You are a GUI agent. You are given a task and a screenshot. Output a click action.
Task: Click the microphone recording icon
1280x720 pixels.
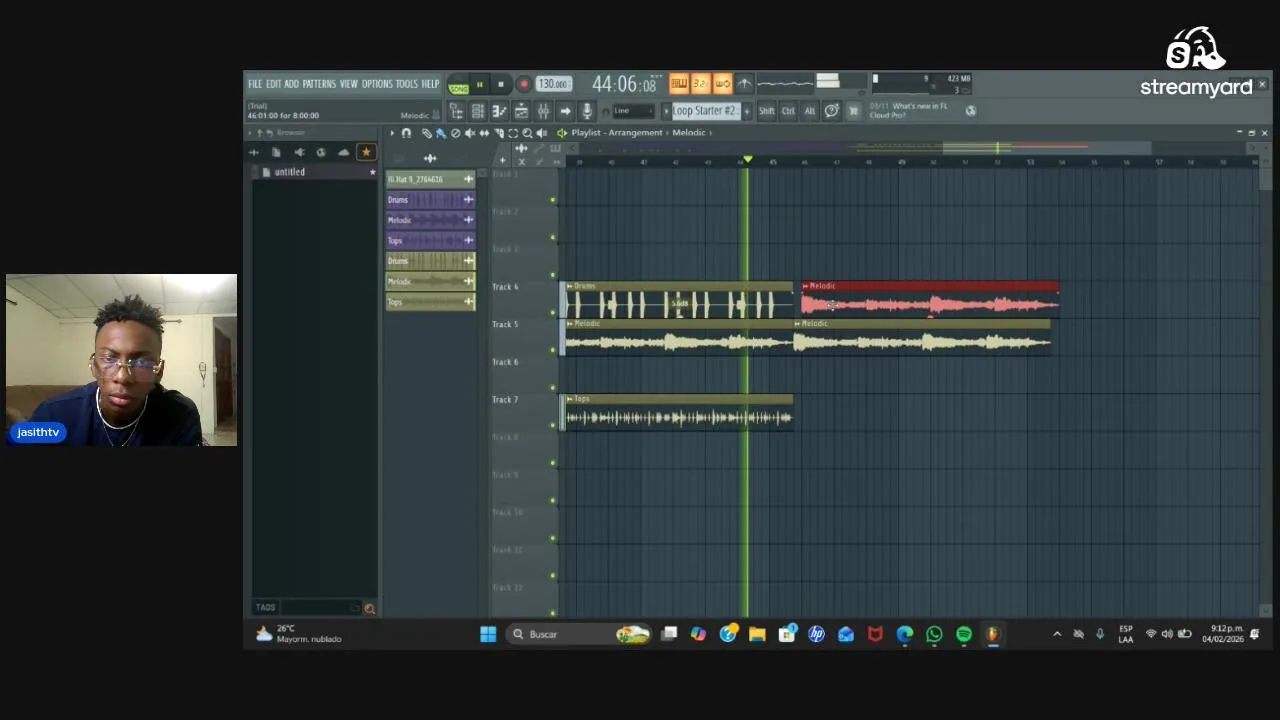[x=587, y=111]
